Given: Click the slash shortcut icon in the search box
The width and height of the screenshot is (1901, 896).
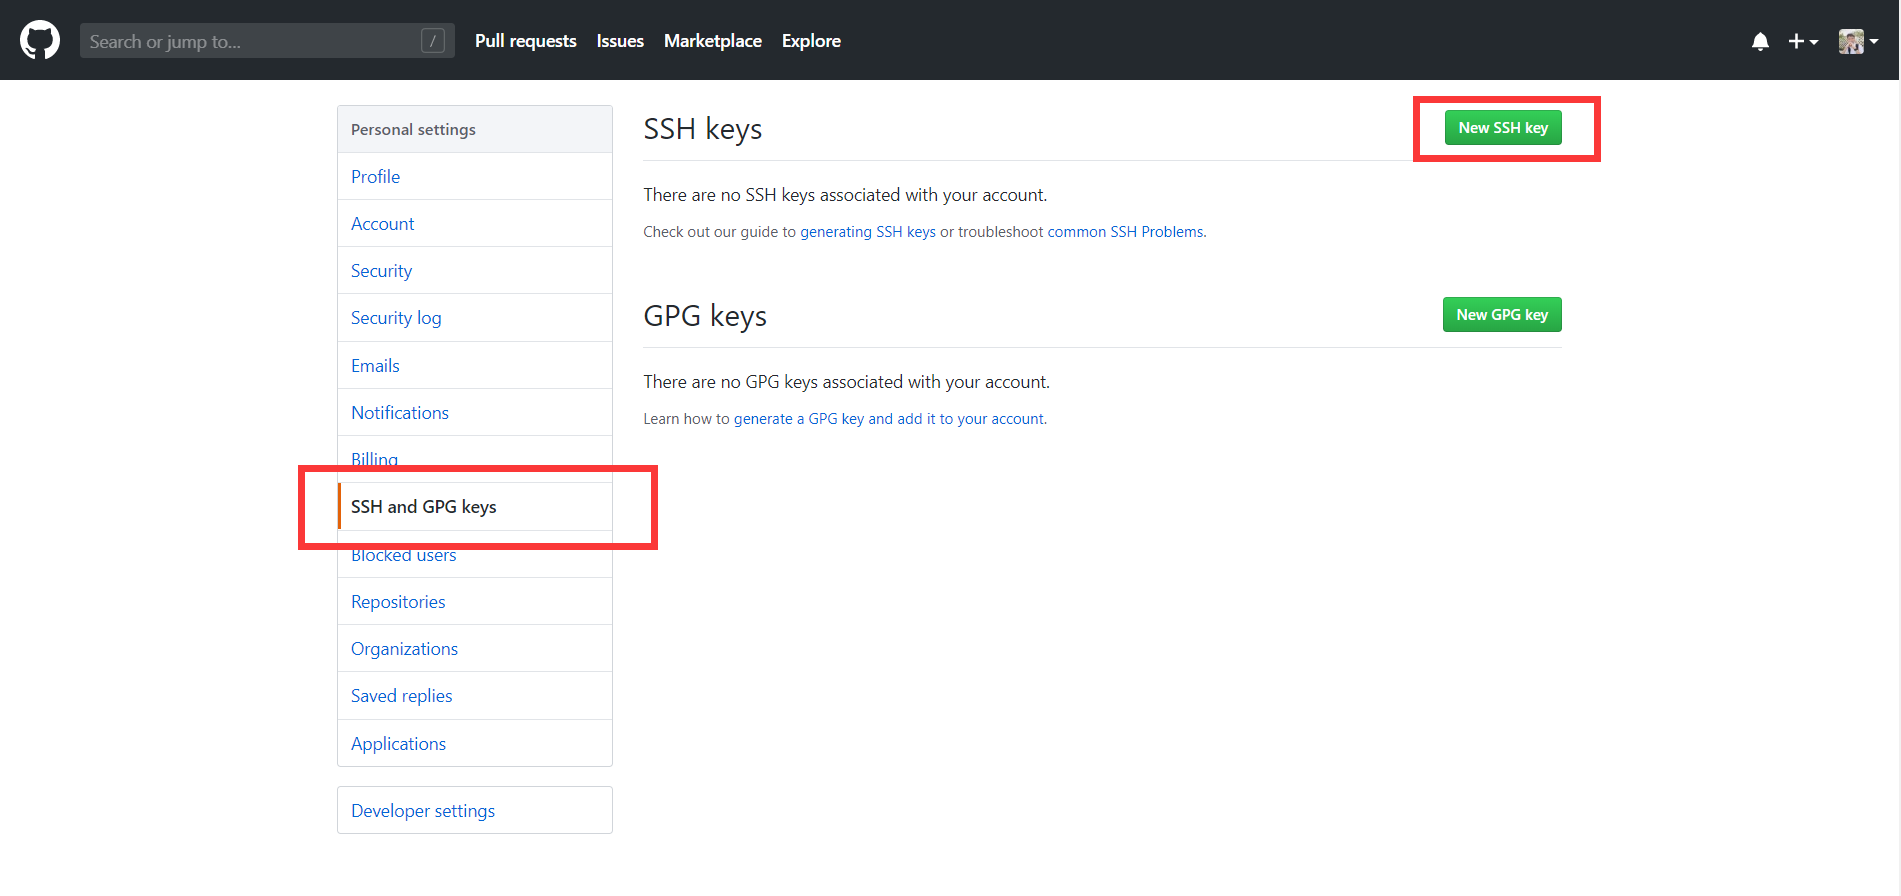Looking at the screenshot, I should coord(433,41).
